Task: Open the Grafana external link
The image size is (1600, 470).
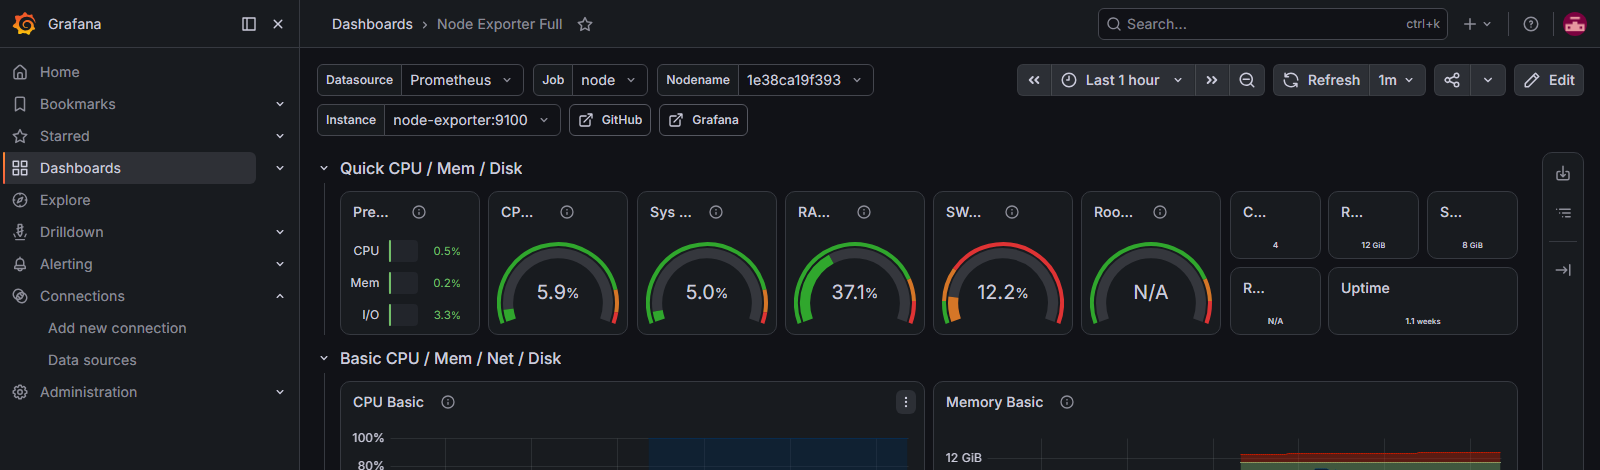Action: tap(703, 120)
